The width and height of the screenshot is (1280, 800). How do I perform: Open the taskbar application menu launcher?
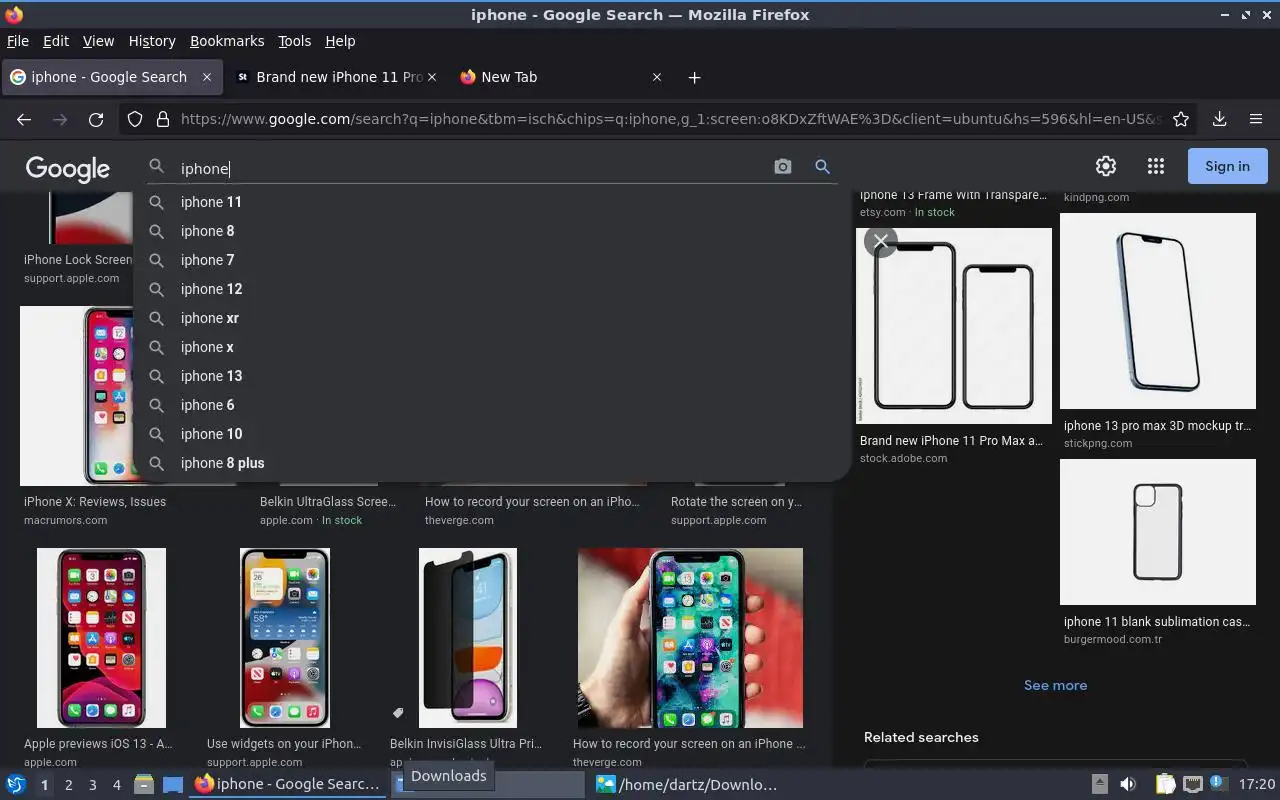point(15,784)
